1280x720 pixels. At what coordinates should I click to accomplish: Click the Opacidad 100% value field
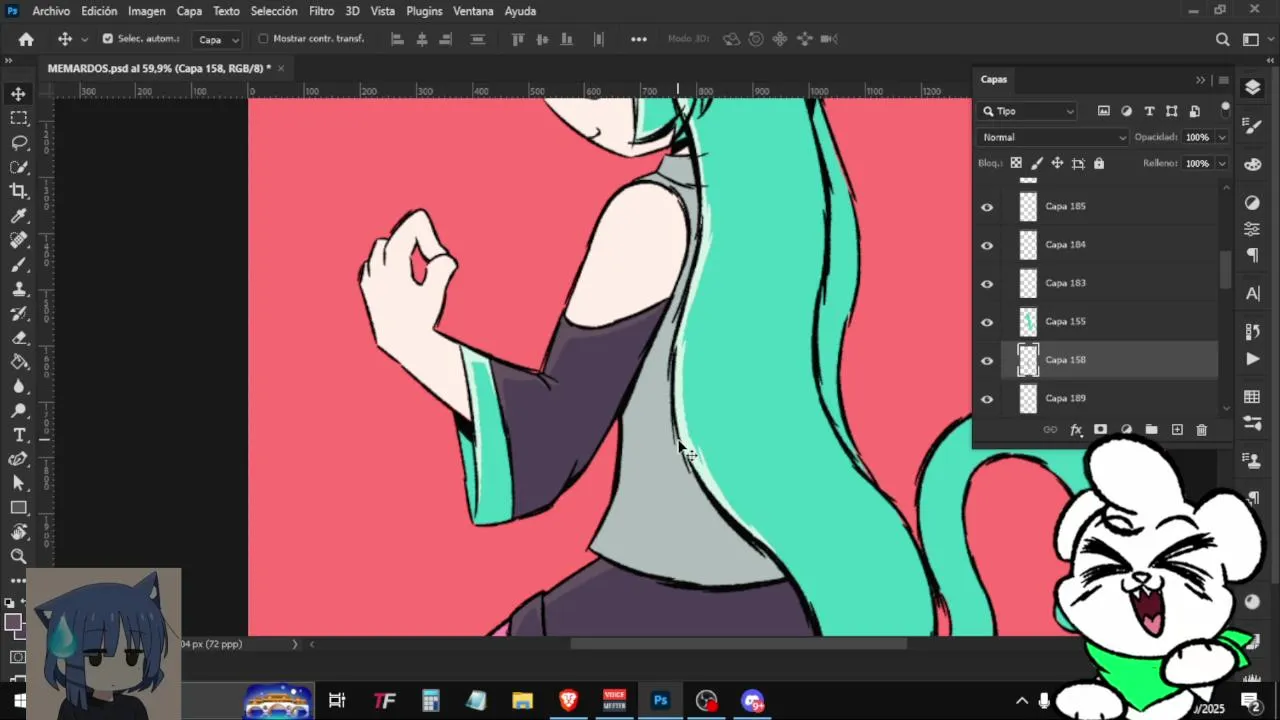[1197, 137]
